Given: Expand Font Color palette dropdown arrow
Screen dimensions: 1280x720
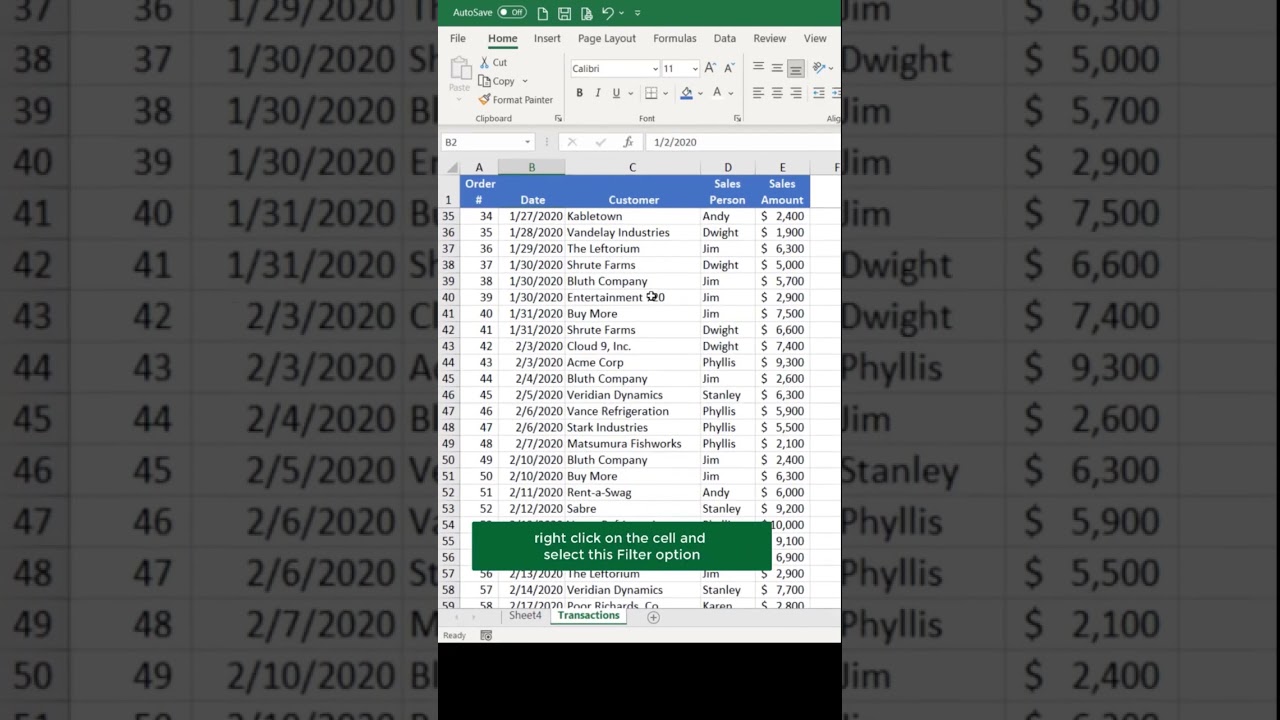Looking at the screenshot, I should 731,93.
